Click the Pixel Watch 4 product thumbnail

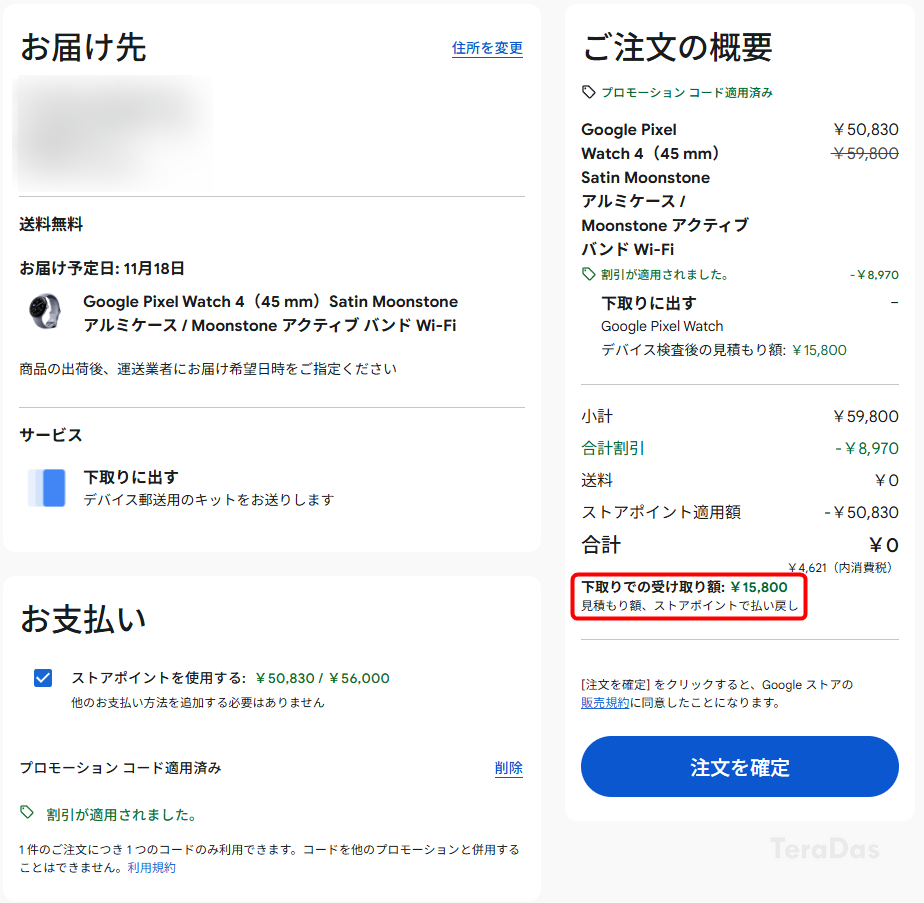pyautogui.click(x=45, y=311)
